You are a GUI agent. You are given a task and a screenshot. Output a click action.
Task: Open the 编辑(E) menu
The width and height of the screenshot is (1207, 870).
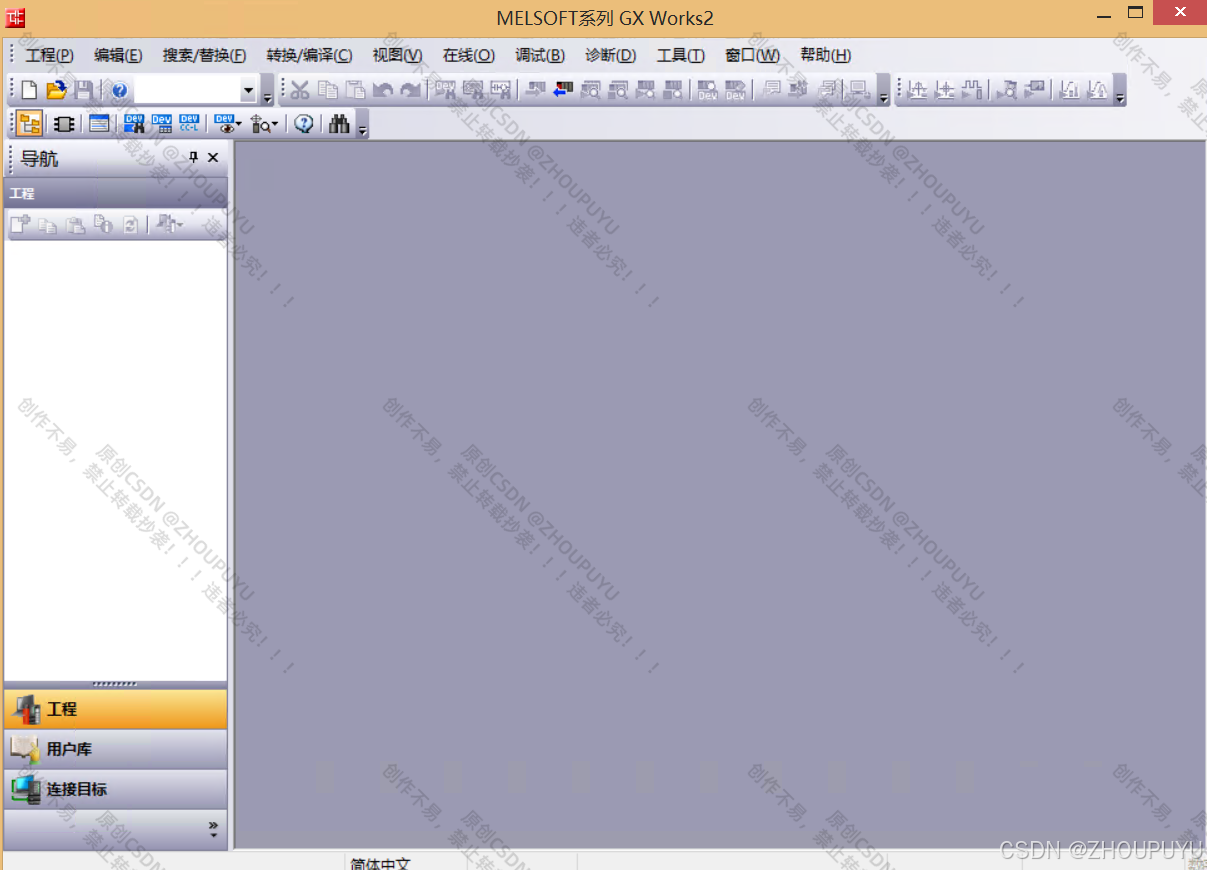coord(118,55)
